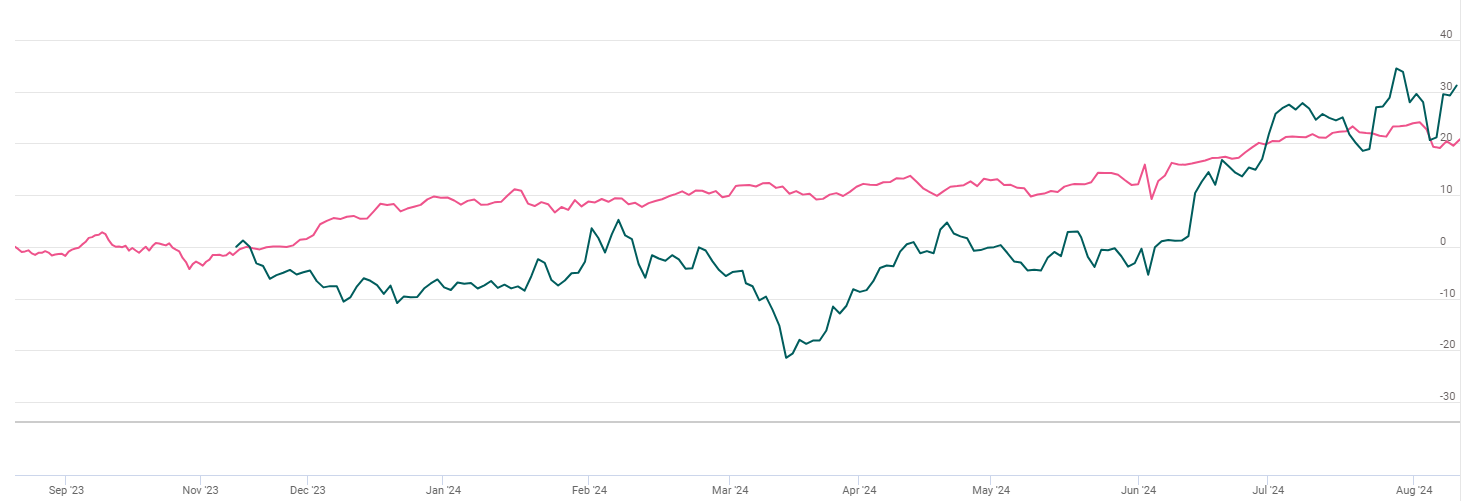Click the Aug '24 x-axis label
This screenshot has height=501, width=1466.
click(1412, 490)
